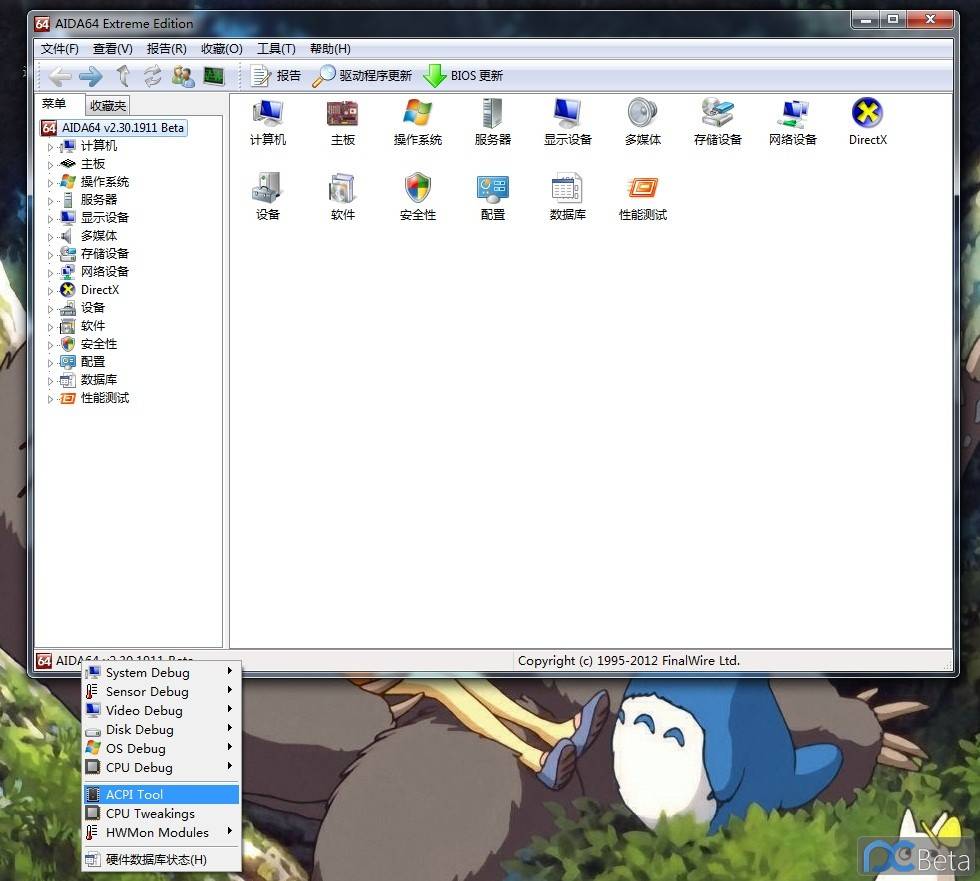Expand the 性能测试 tree node arrow
The height and width of the screenshot is (881, 980).
pos(51,399)
